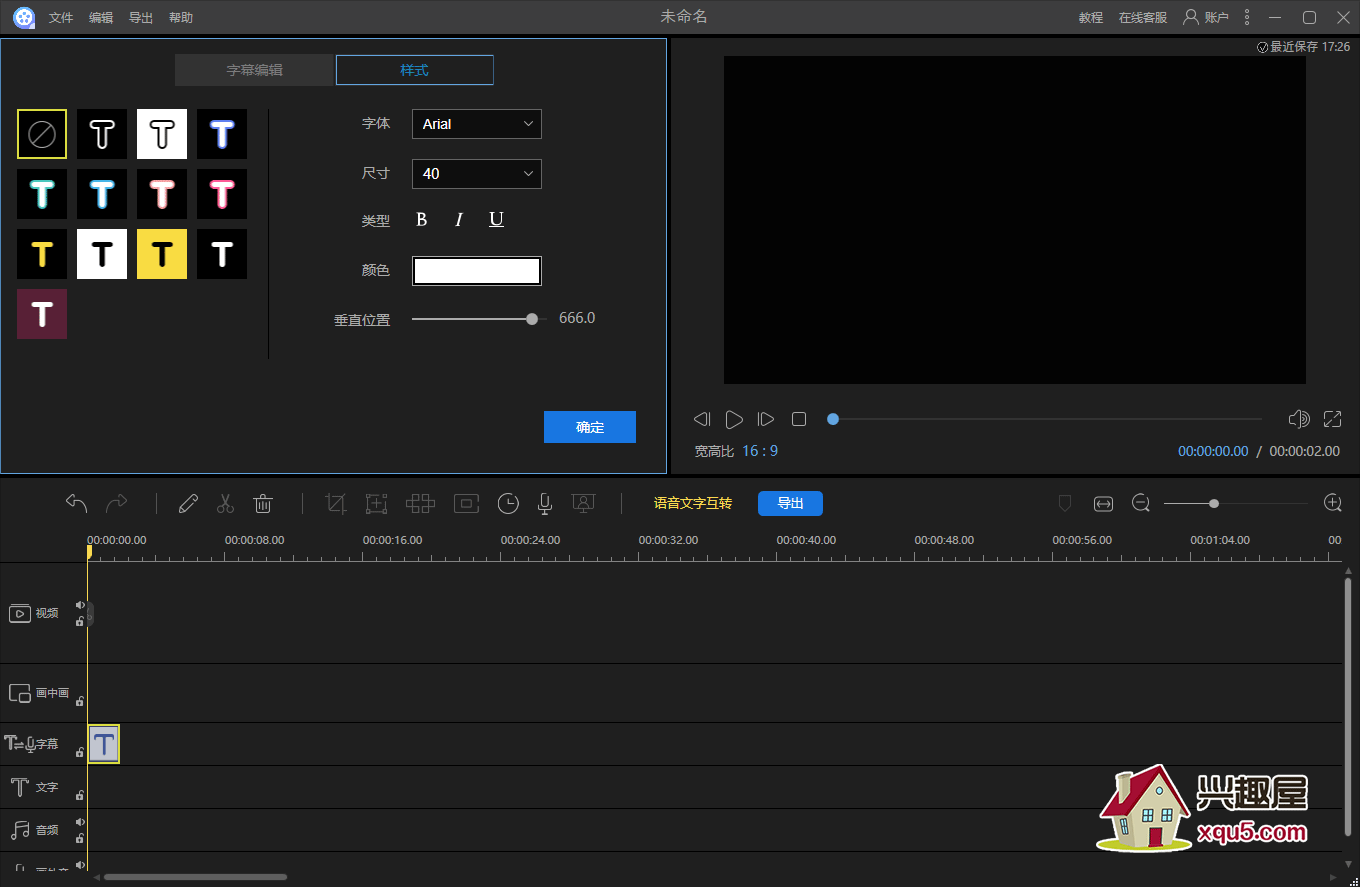Click the zoom frame tool icon
The image size is (1360, 887).
[376, 503]
